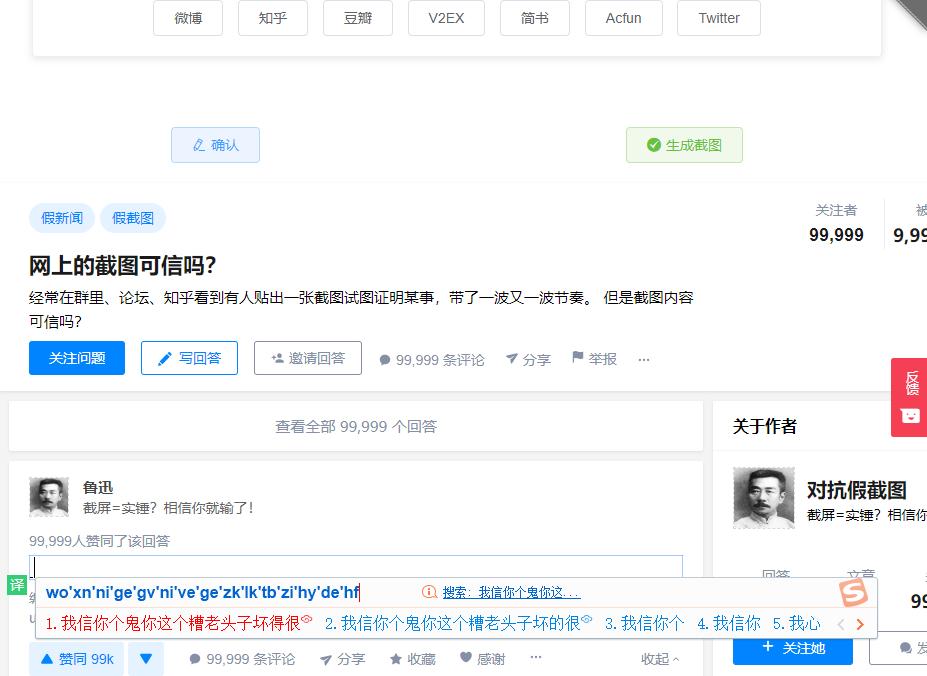Select the 分享 share icon
927x676 pixels.
coord(511,359)
